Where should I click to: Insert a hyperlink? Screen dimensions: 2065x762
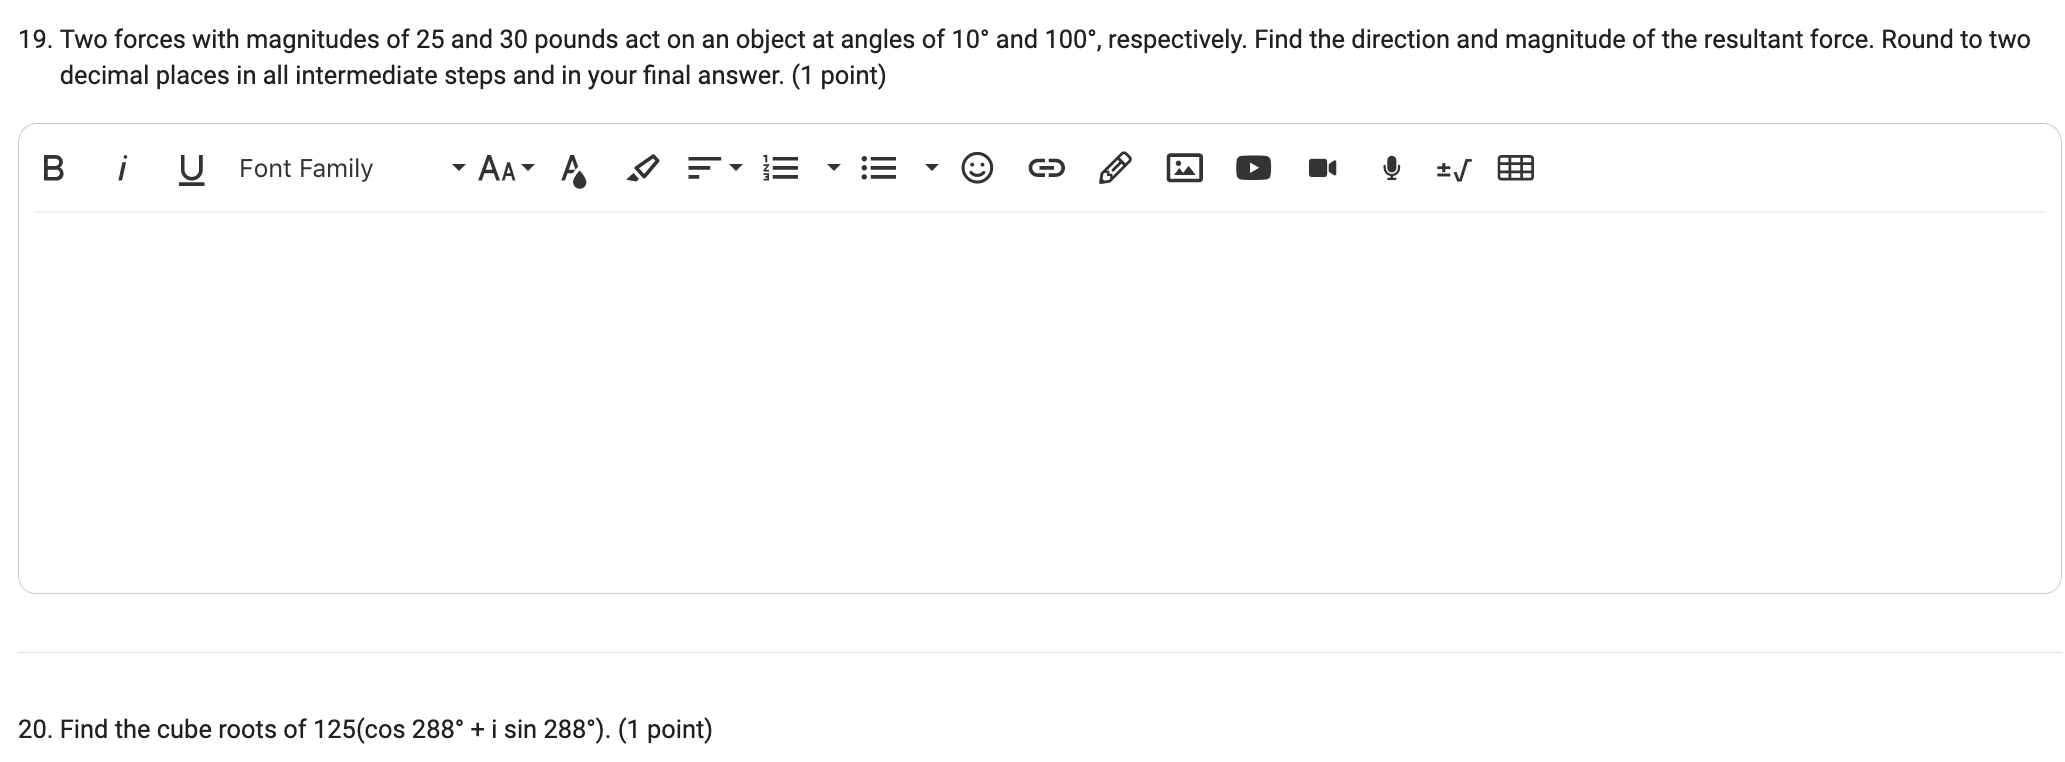[1046, 168]
